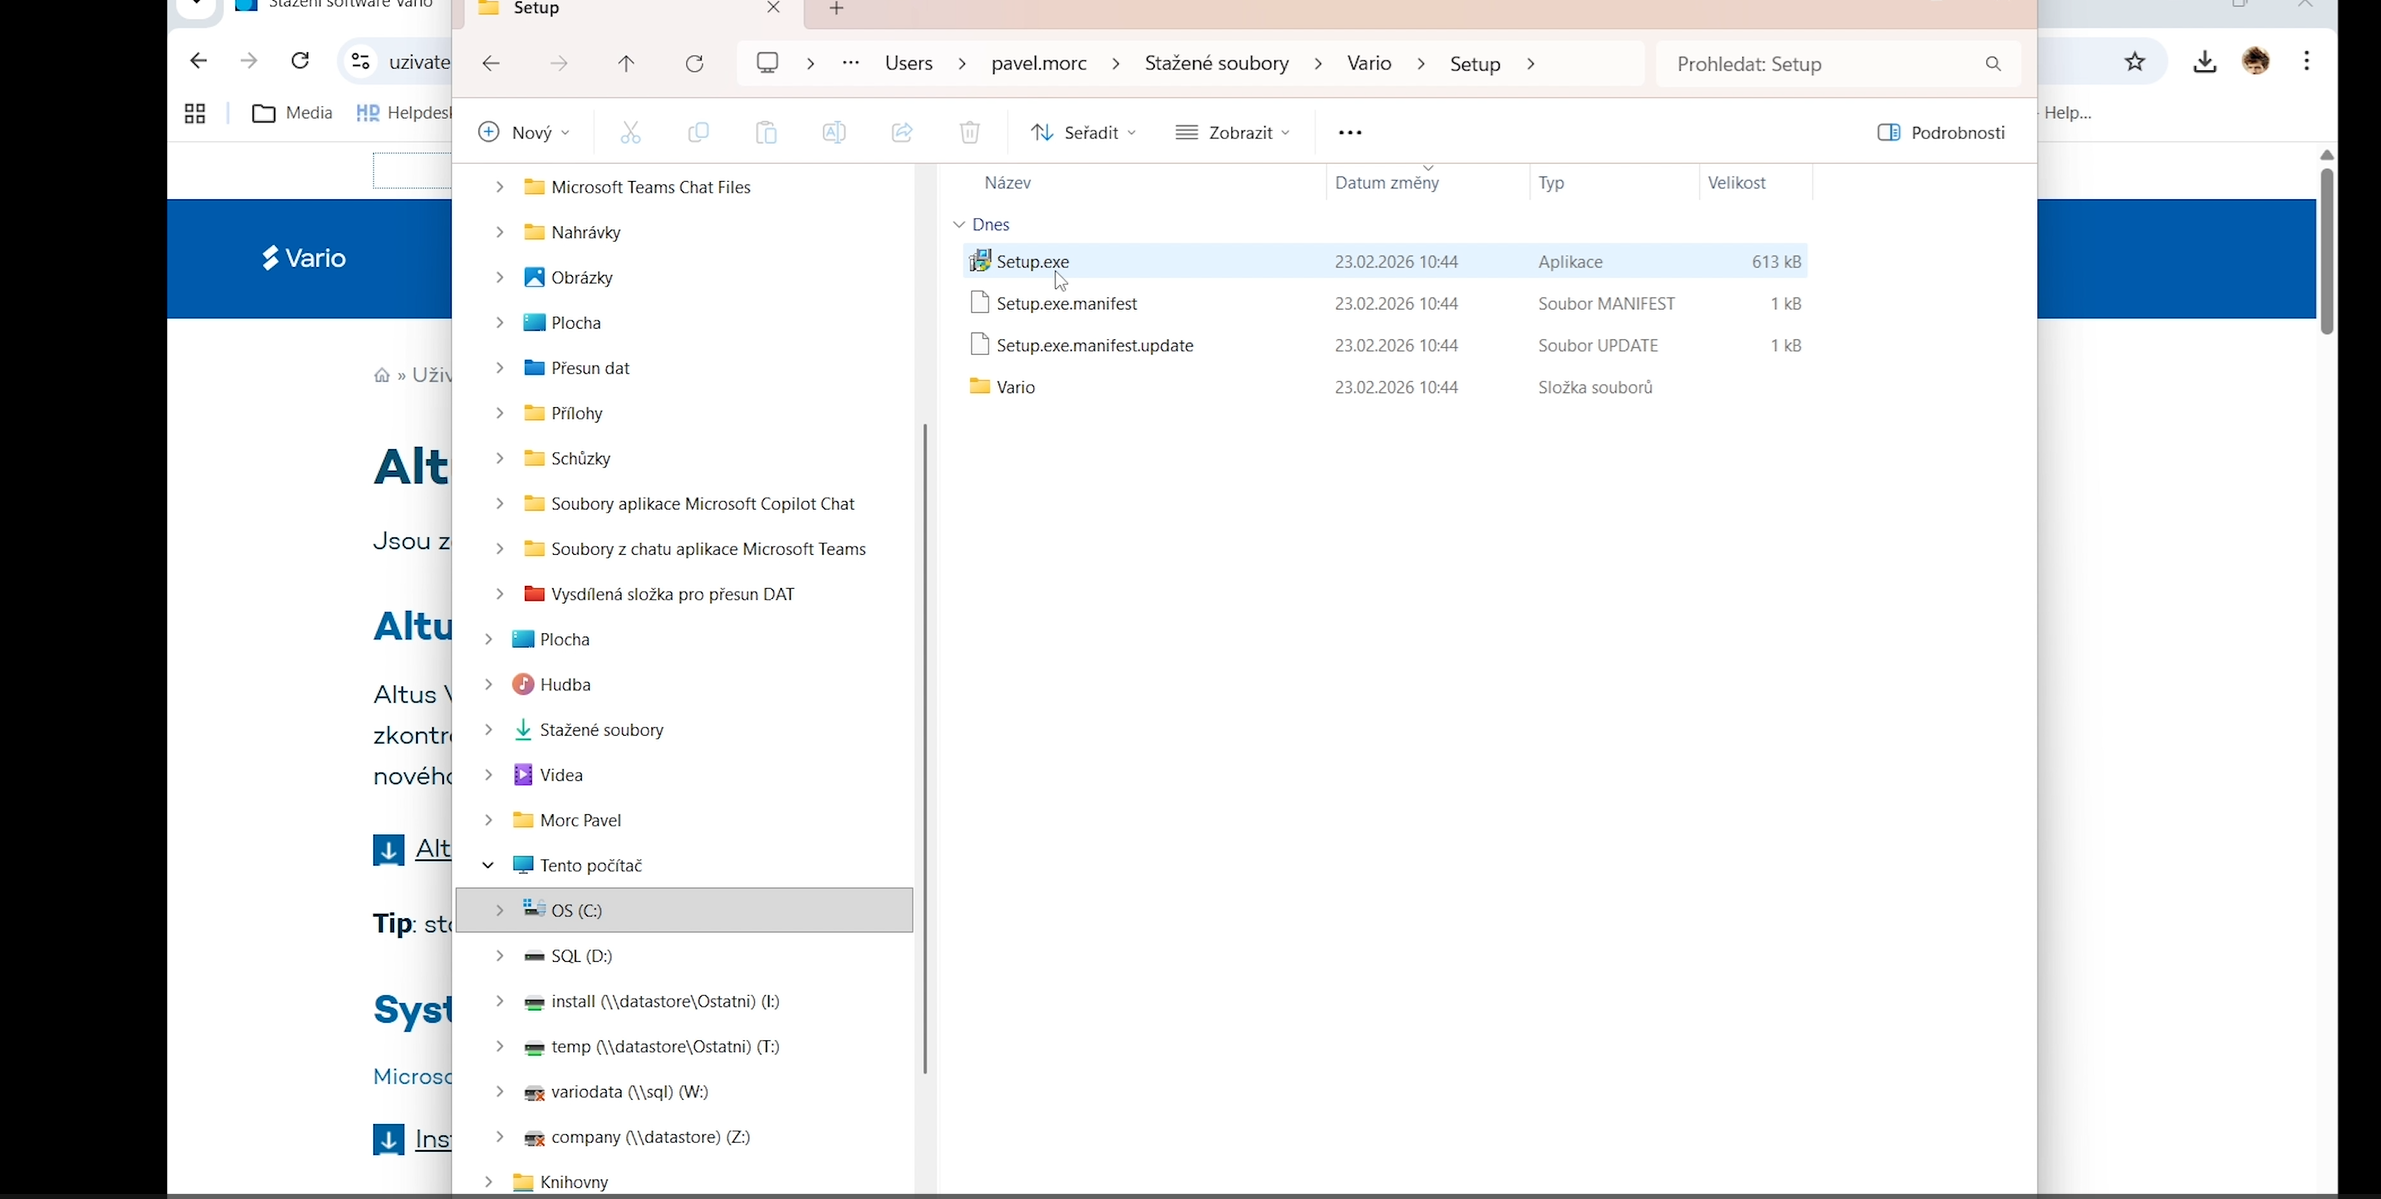Image resolution: width=2381 pixels, height=1199 pixels.
Task: Click the Paste clipboard icon
Action: (x=766, y=132)
